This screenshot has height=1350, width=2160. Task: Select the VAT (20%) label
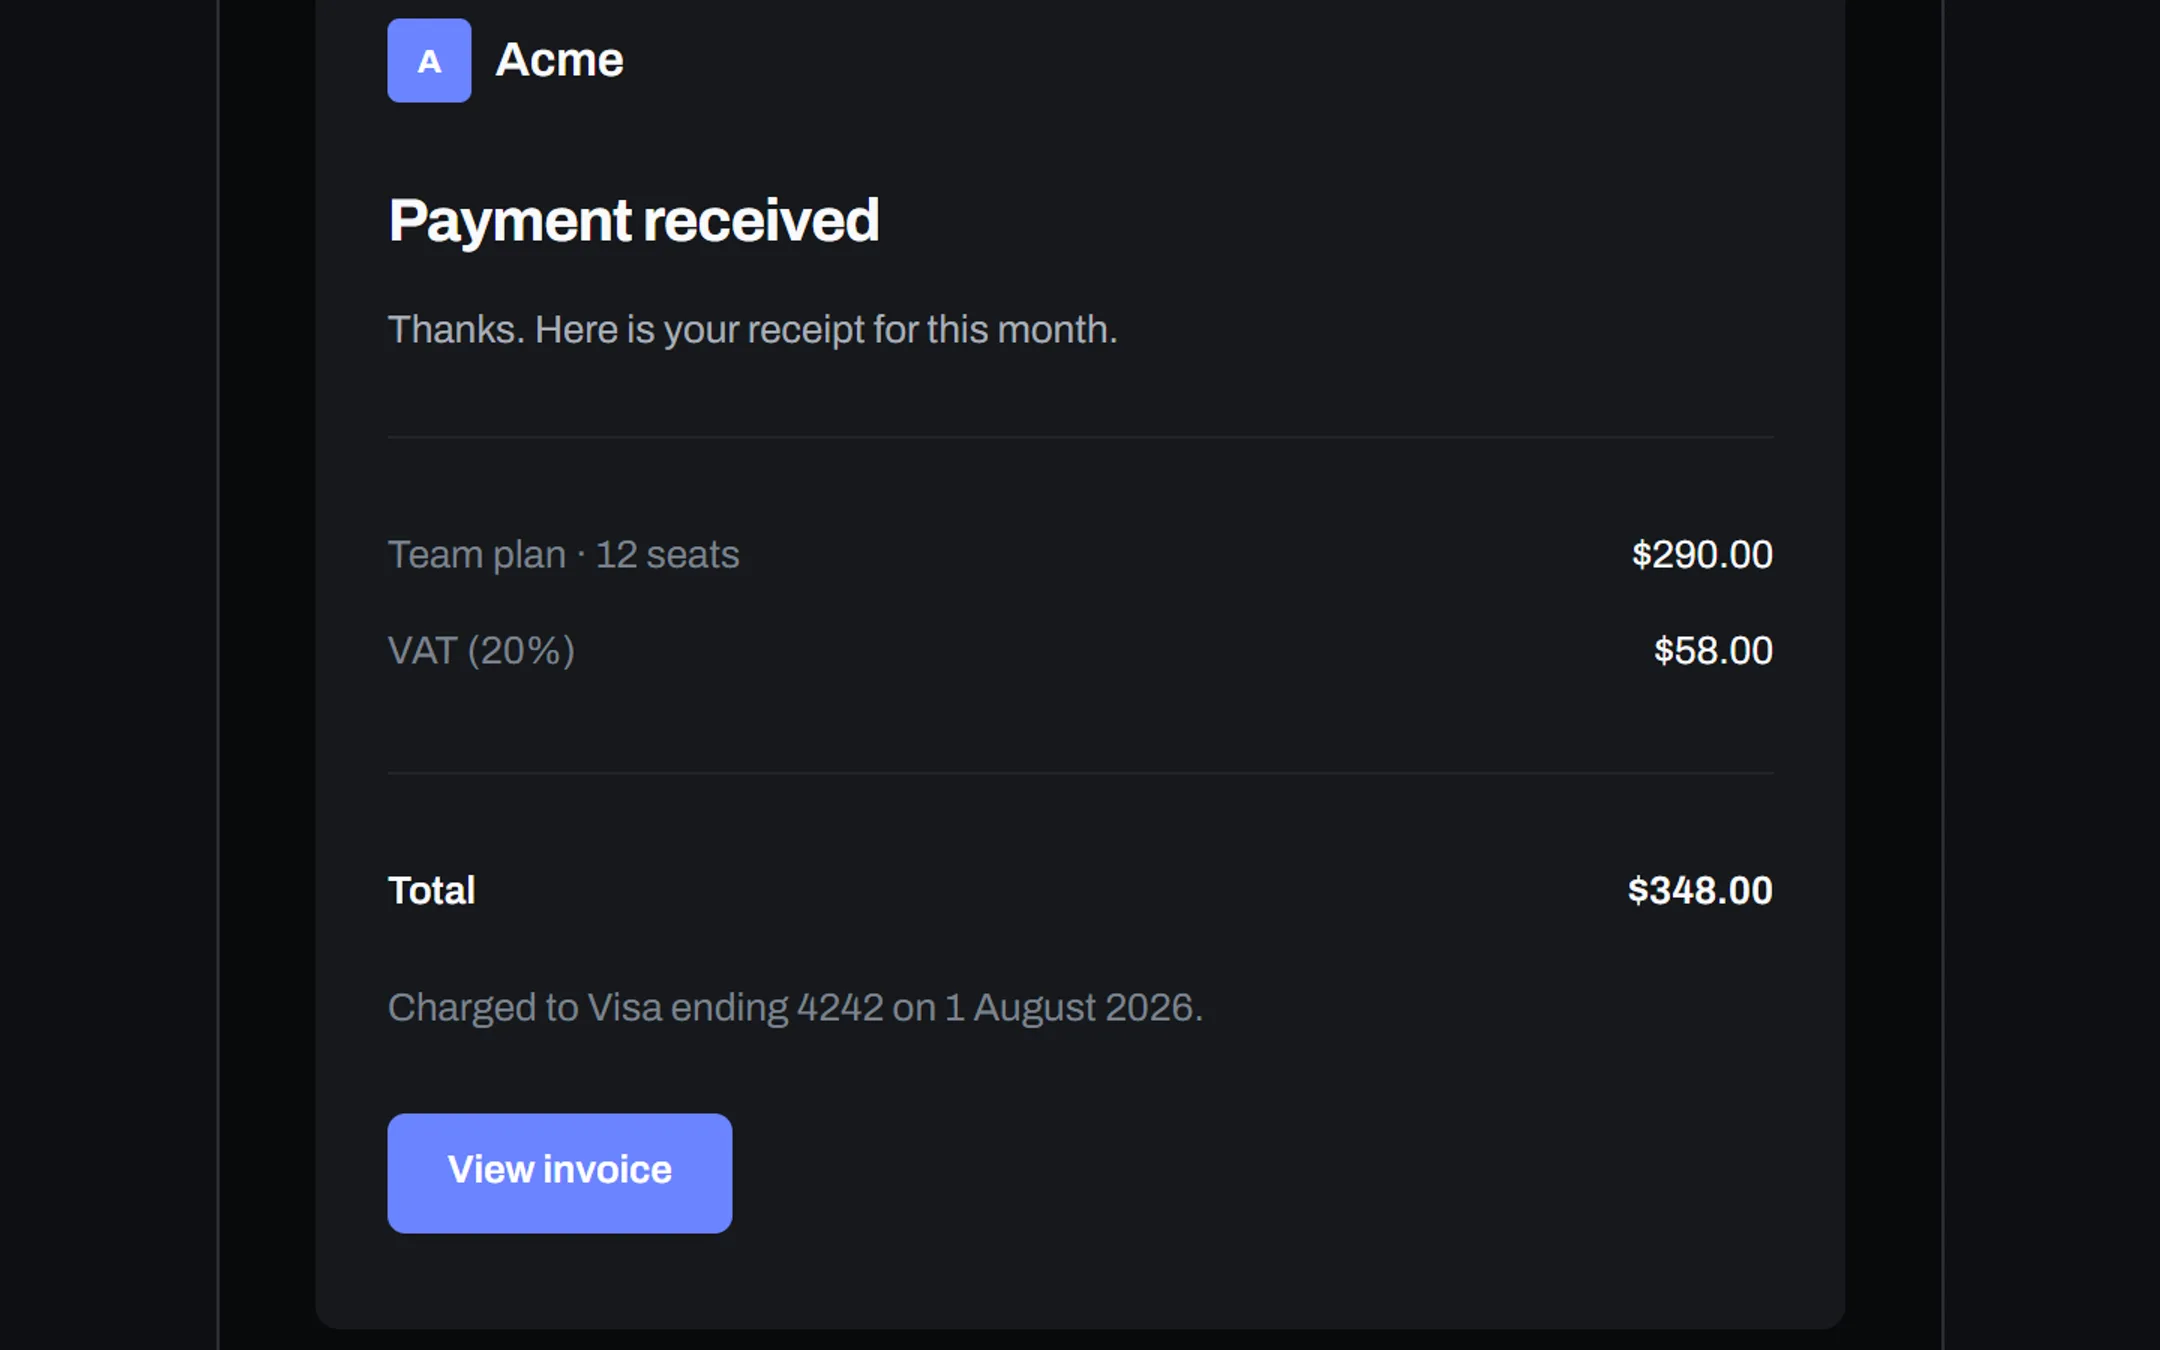[x=481, y=651]
